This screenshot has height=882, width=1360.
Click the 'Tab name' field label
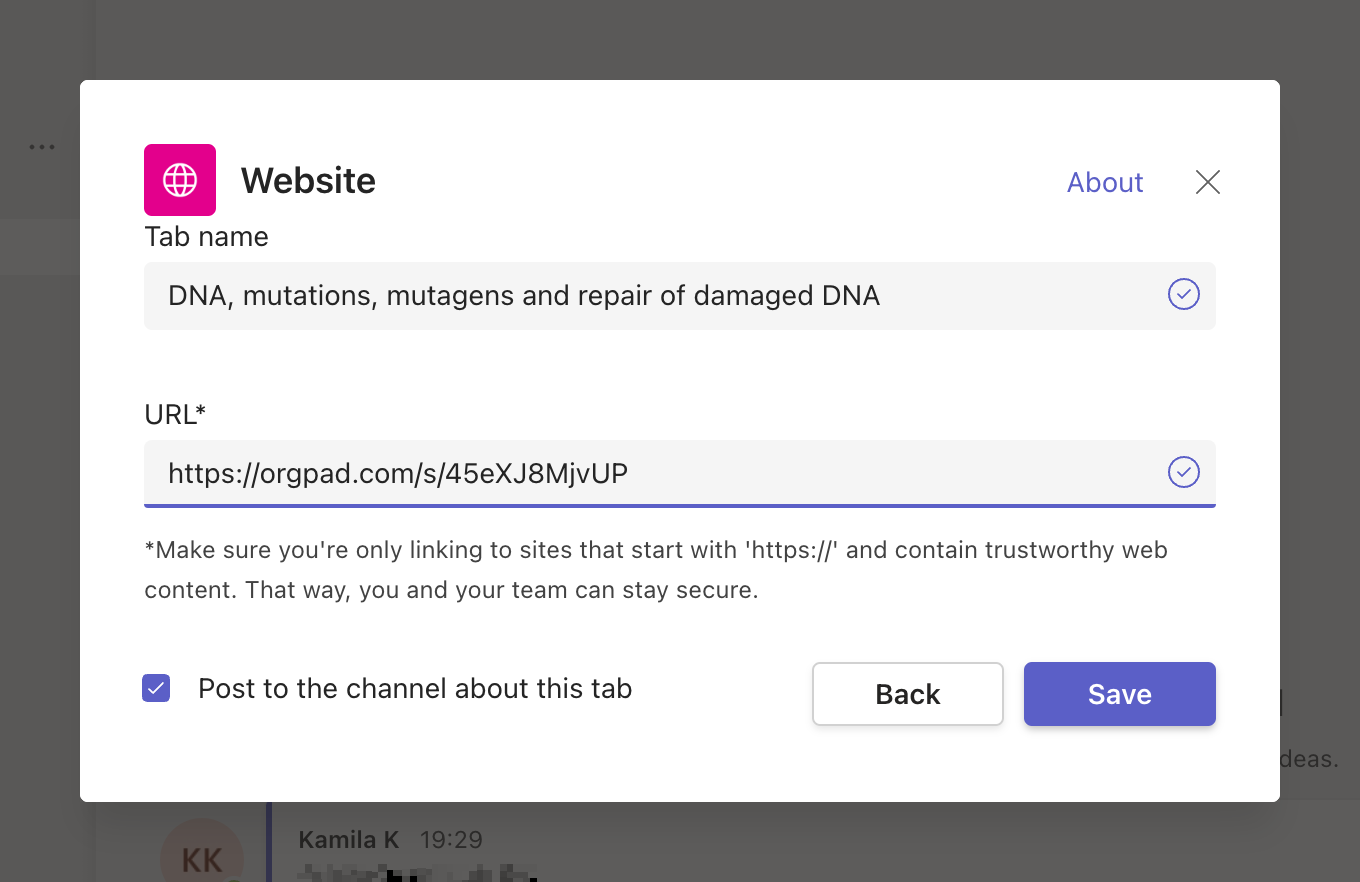tap(206, 237)
